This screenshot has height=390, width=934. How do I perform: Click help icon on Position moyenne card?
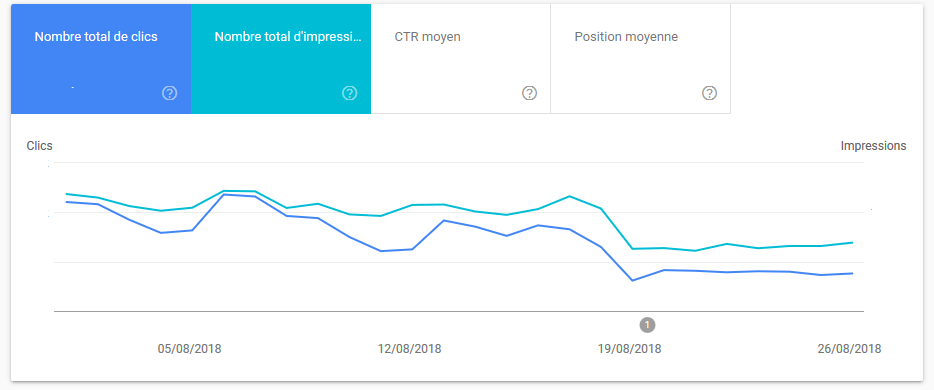(709, 93)
